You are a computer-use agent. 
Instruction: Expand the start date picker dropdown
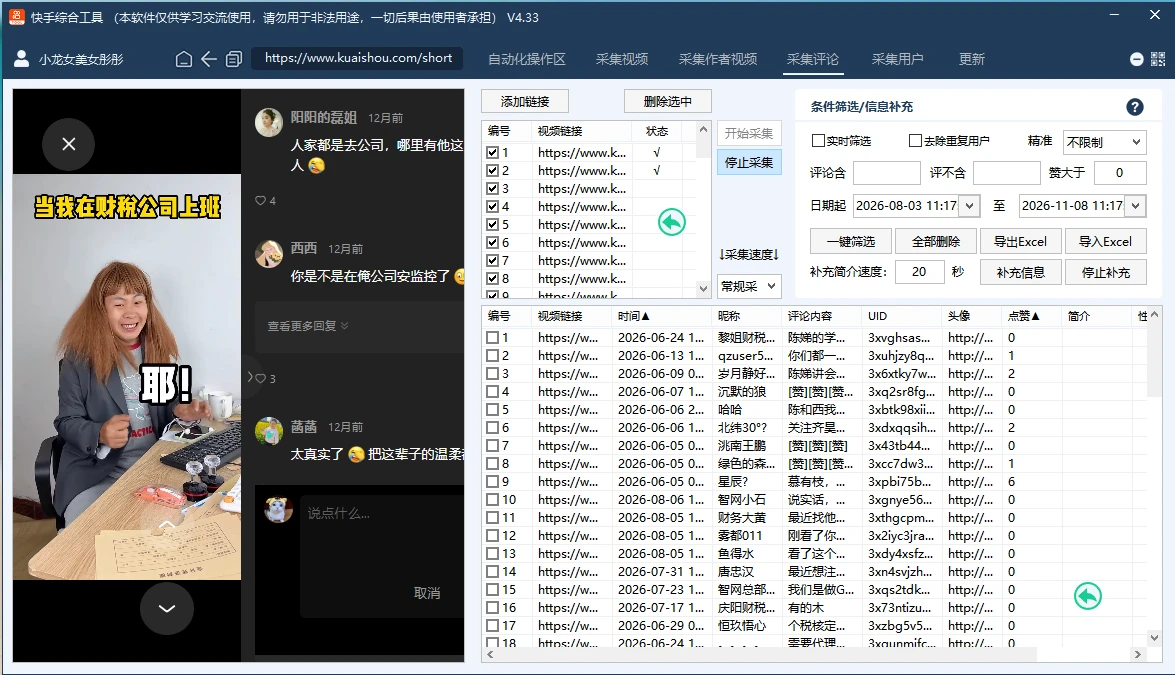tap(970, 205)
